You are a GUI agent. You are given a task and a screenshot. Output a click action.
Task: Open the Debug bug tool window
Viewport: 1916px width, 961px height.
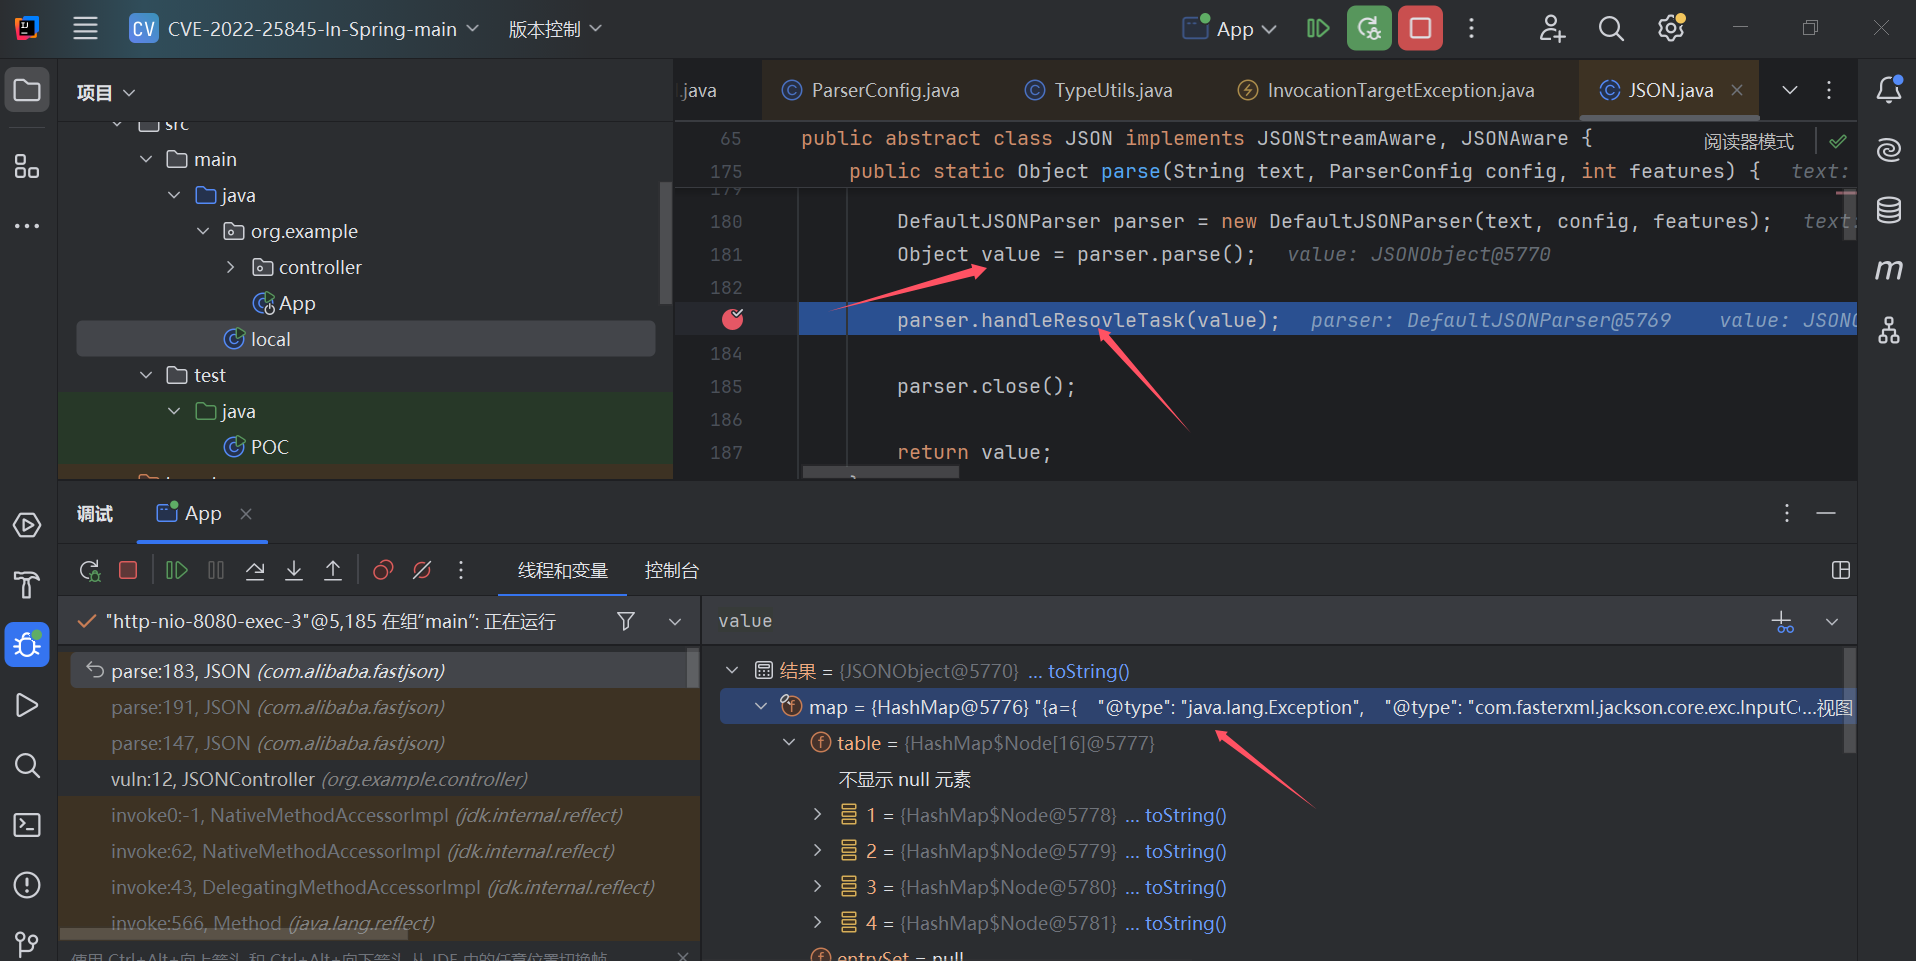click(27, 645)
